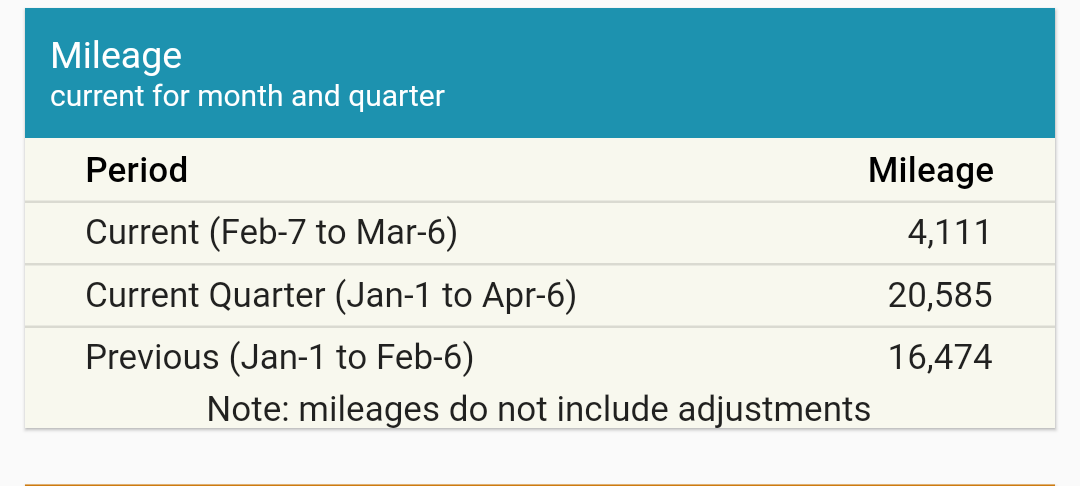This screenshot has height=486, width=1080.
Task: Click the "(Feb-7 to Mar-6)" date range
Action: point(333,233)
